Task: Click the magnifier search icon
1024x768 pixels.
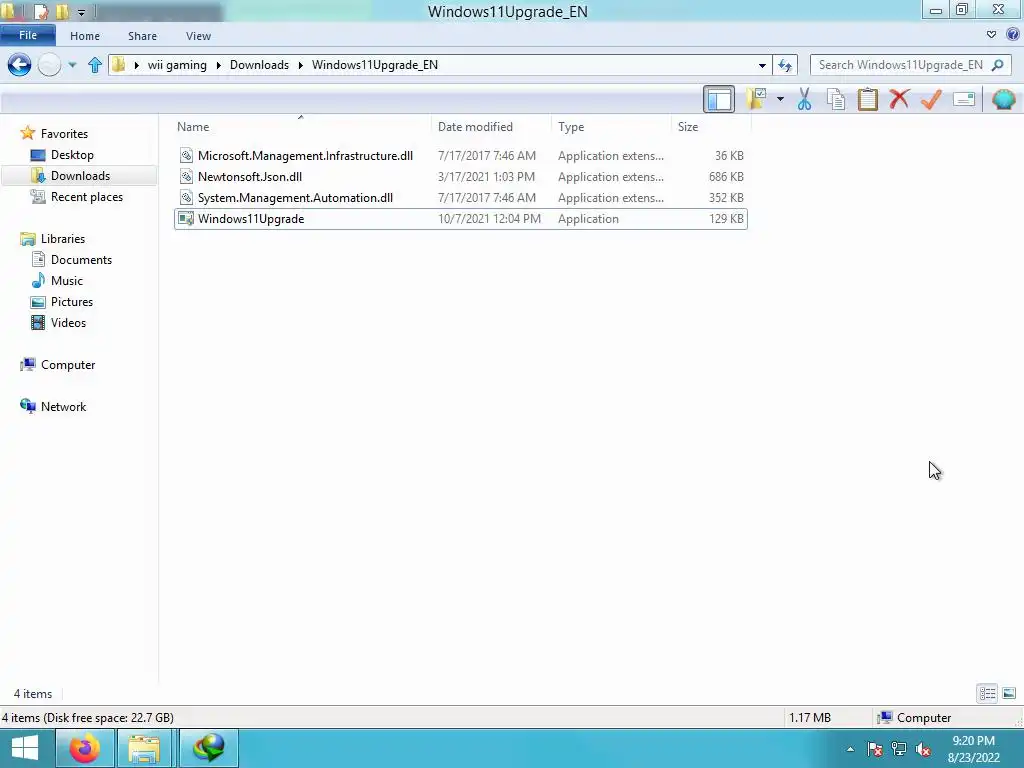Action: (998, 65)
